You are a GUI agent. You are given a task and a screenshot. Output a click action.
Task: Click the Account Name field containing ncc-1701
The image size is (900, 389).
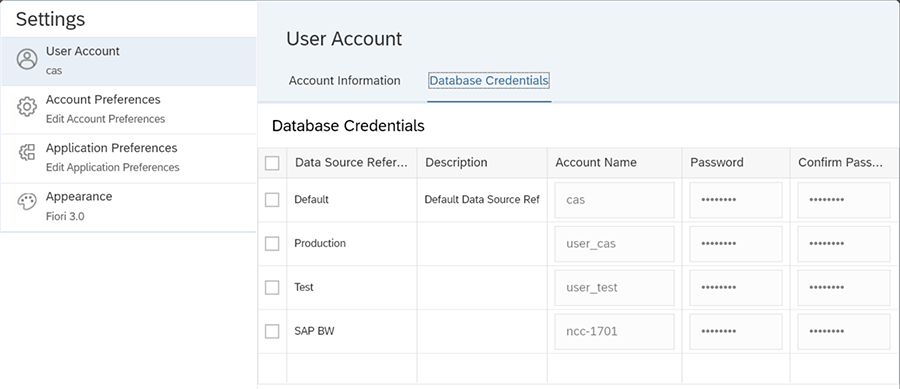[615, 332]
